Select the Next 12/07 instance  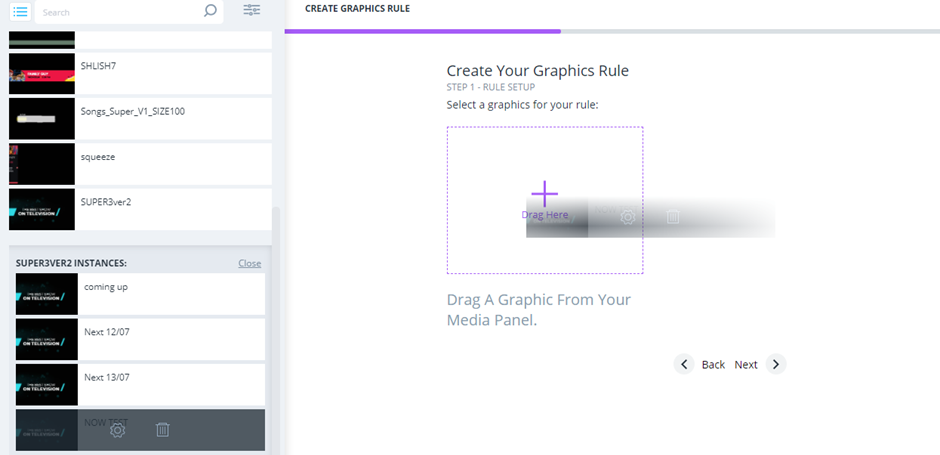point(140,340)
